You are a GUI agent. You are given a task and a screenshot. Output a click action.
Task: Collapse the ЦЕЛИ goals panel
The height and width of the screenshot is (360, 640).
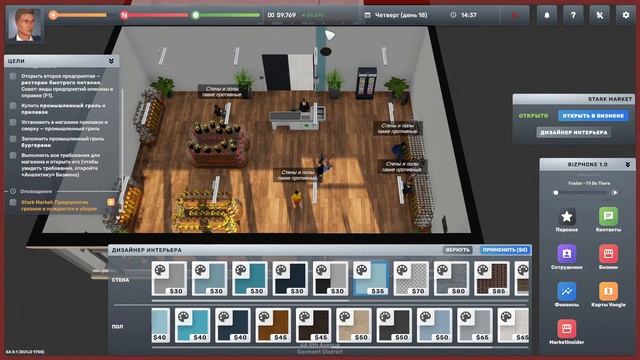tap(111, 61)
